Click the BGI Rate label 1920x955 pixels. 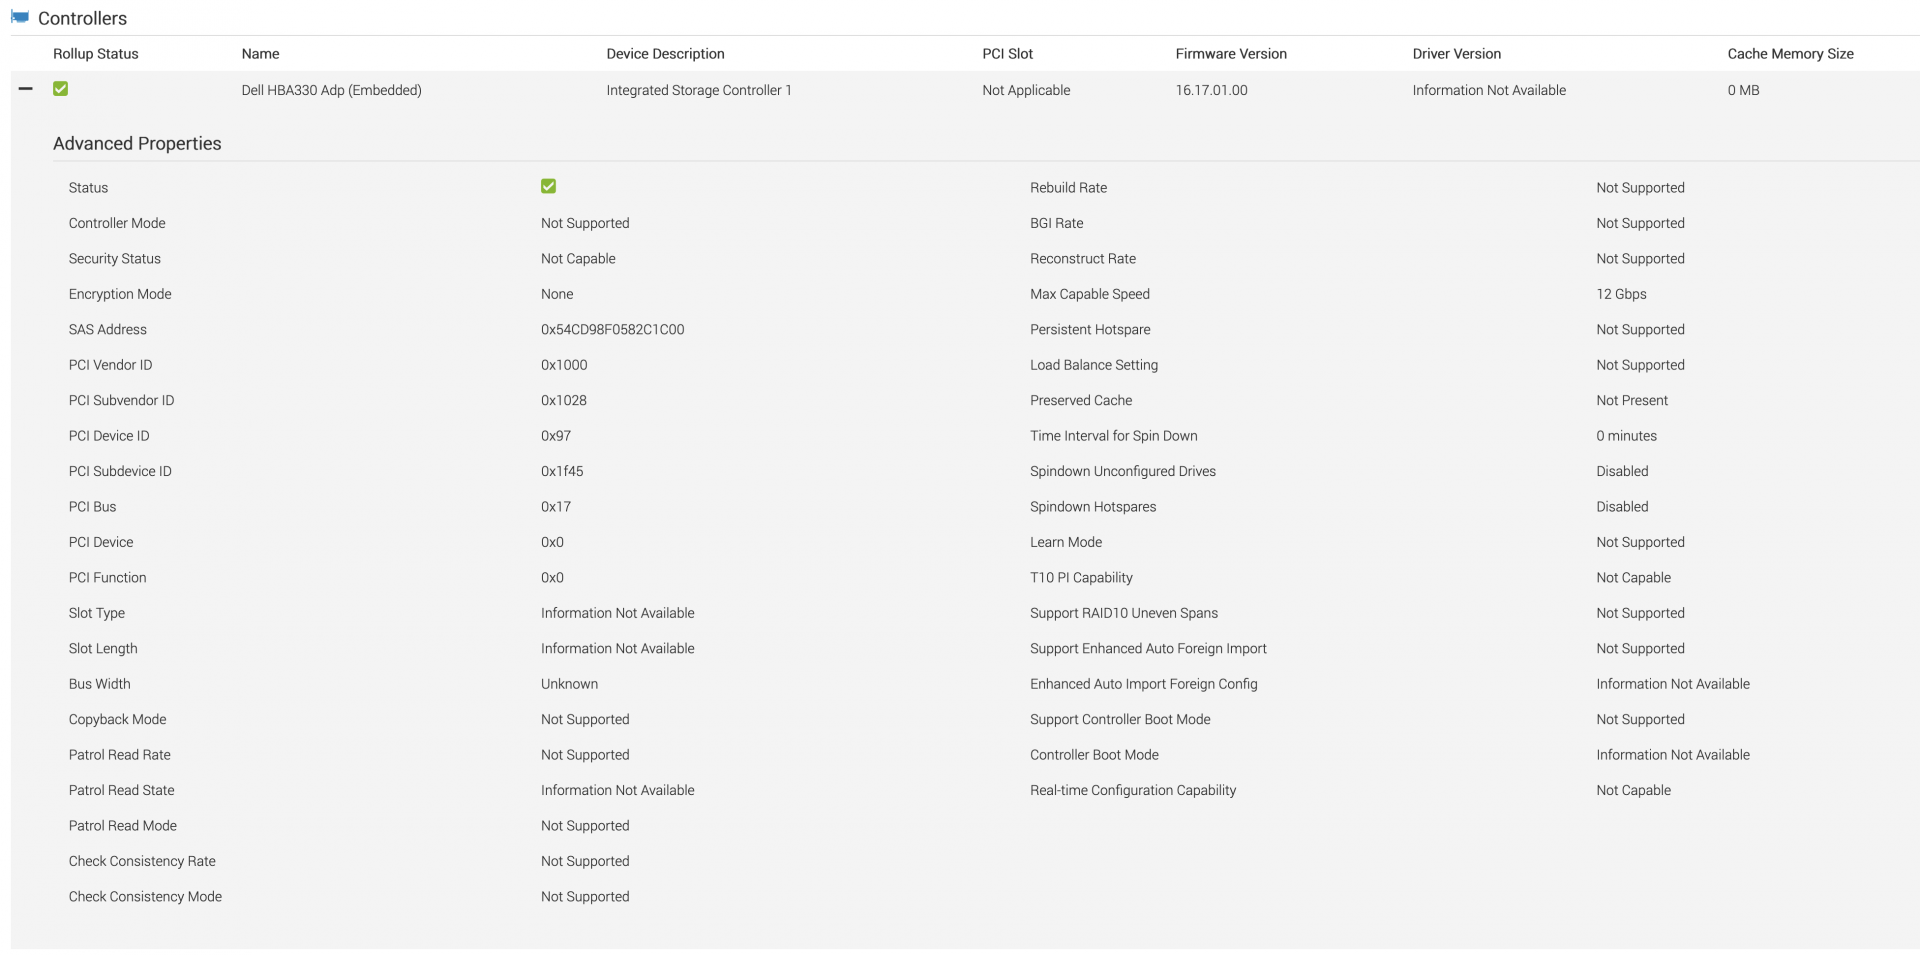pyautogui.click(x=1056, y=223)
